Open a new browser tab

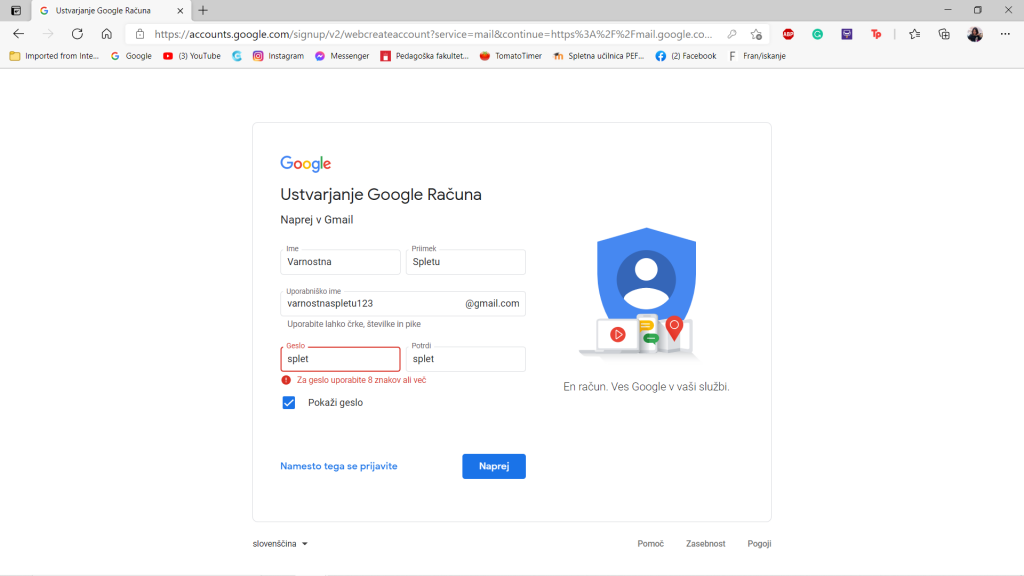(x=203, y=10)
